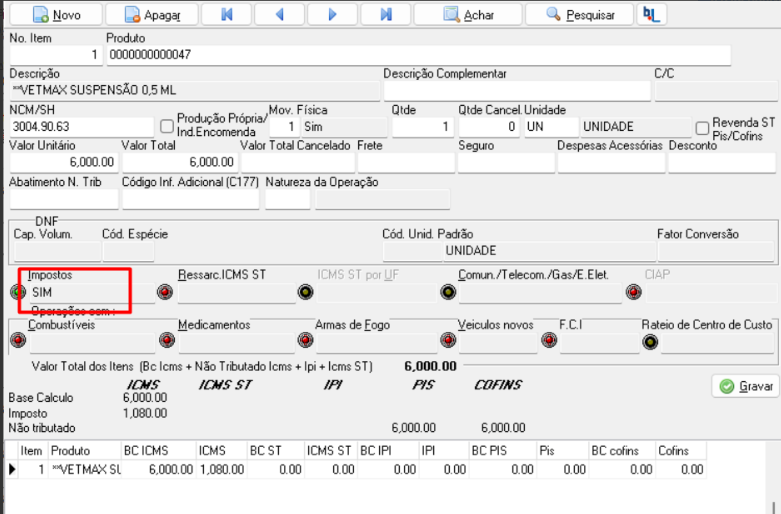Viewport: 781px width, 514px height.
Task: Select the grid row VETMAX product cell
Action: tap(85, 470)
